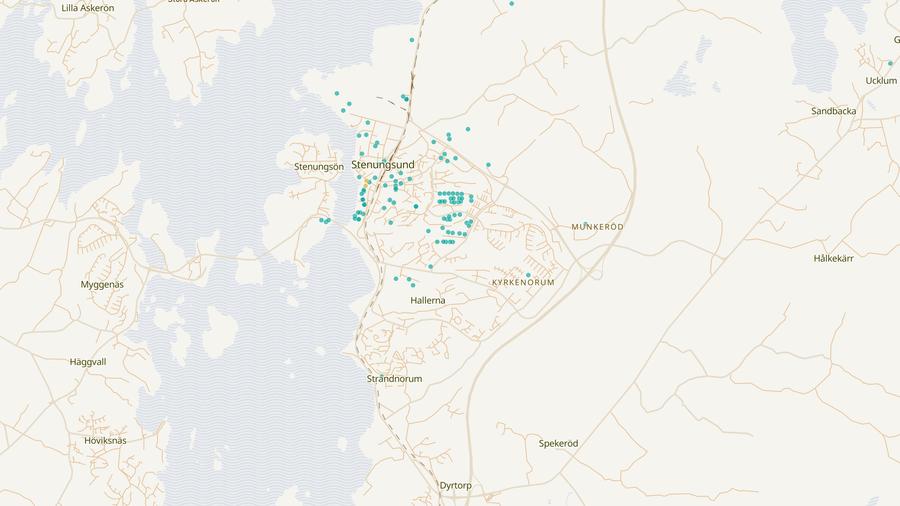Select the Kyrkenorum label on the map
The image size is (900, 506).
pos(522,283)
